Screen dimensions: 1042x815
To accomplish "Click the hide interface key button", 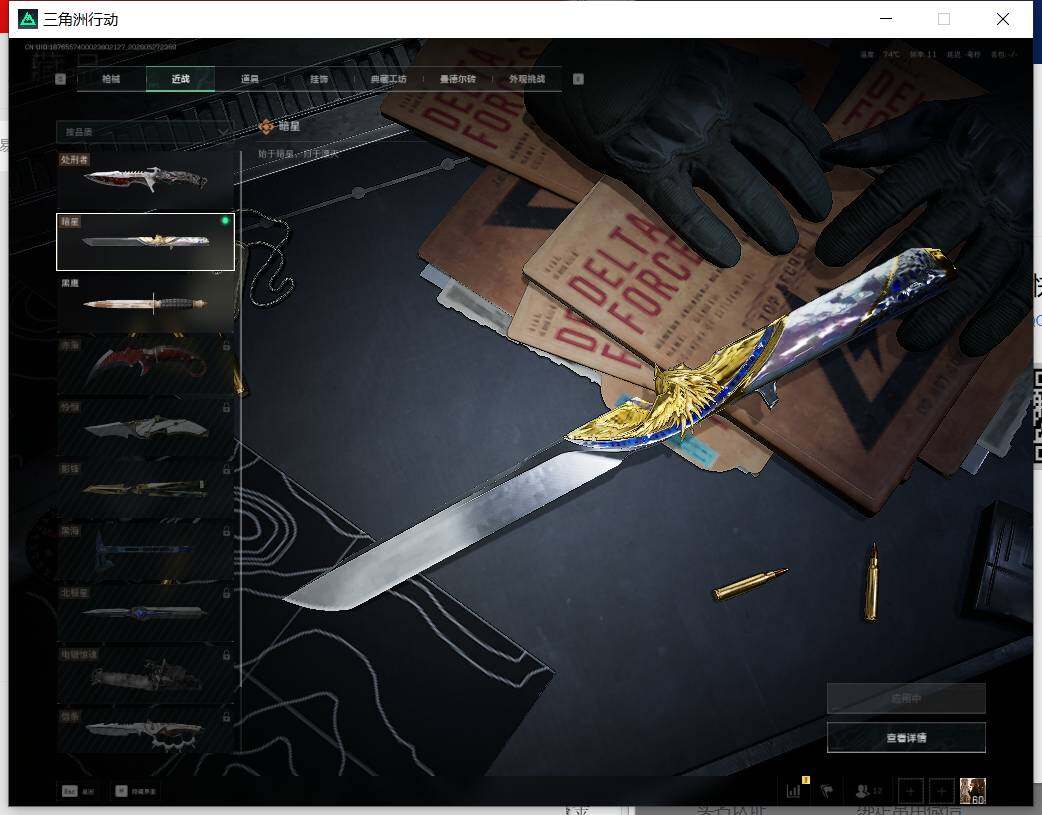I will tap(136, 791).
